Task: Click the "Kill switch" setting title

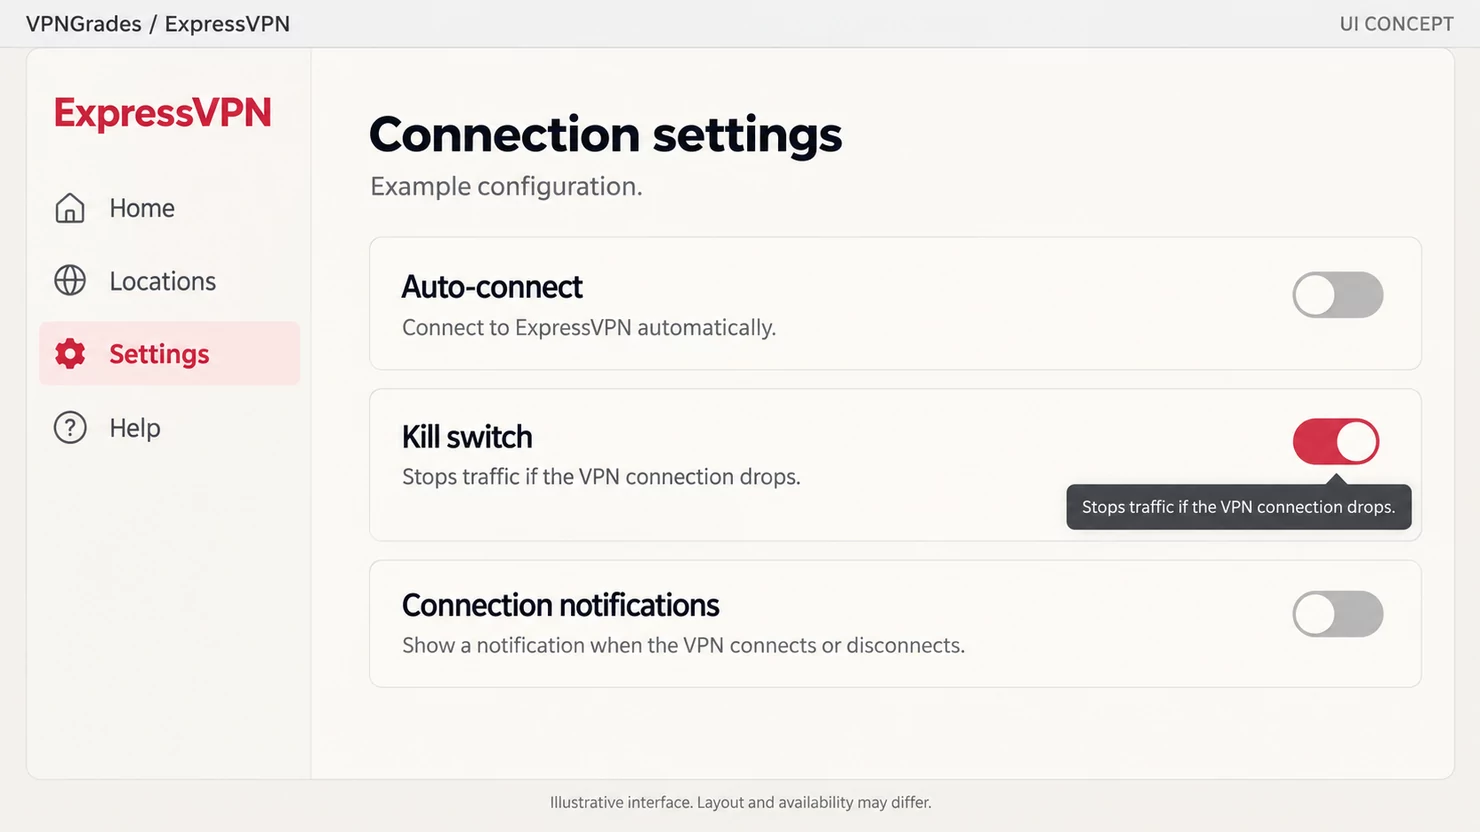Action: [x=467, y=437]
